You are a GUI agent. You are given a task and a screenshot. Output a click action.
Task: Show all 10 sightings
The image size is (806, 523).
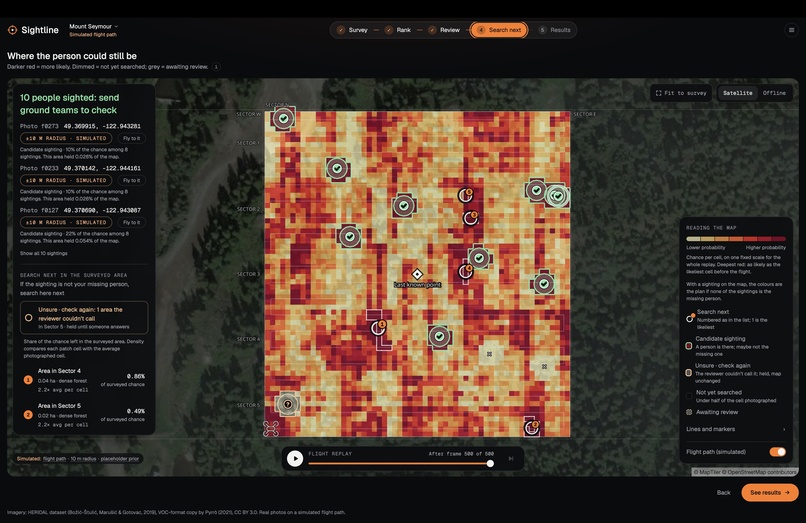tap(44, 253)
